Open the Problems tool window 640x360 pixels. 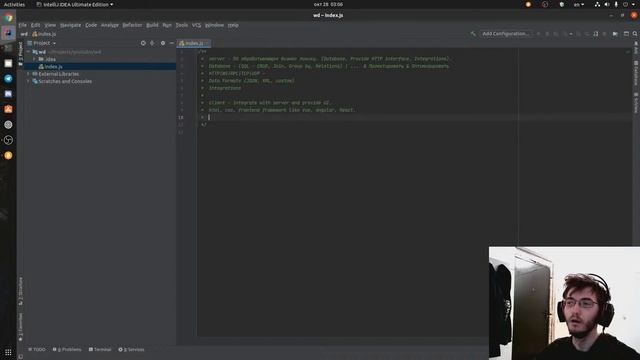tap(67, 349)
